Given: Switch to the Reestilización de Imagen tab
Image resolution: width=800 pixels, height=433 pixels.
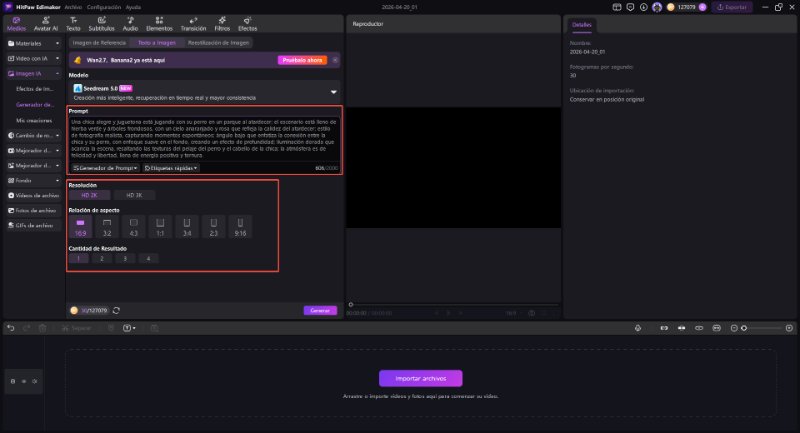Looking at the screenshot, I should (x=218, y=43).
